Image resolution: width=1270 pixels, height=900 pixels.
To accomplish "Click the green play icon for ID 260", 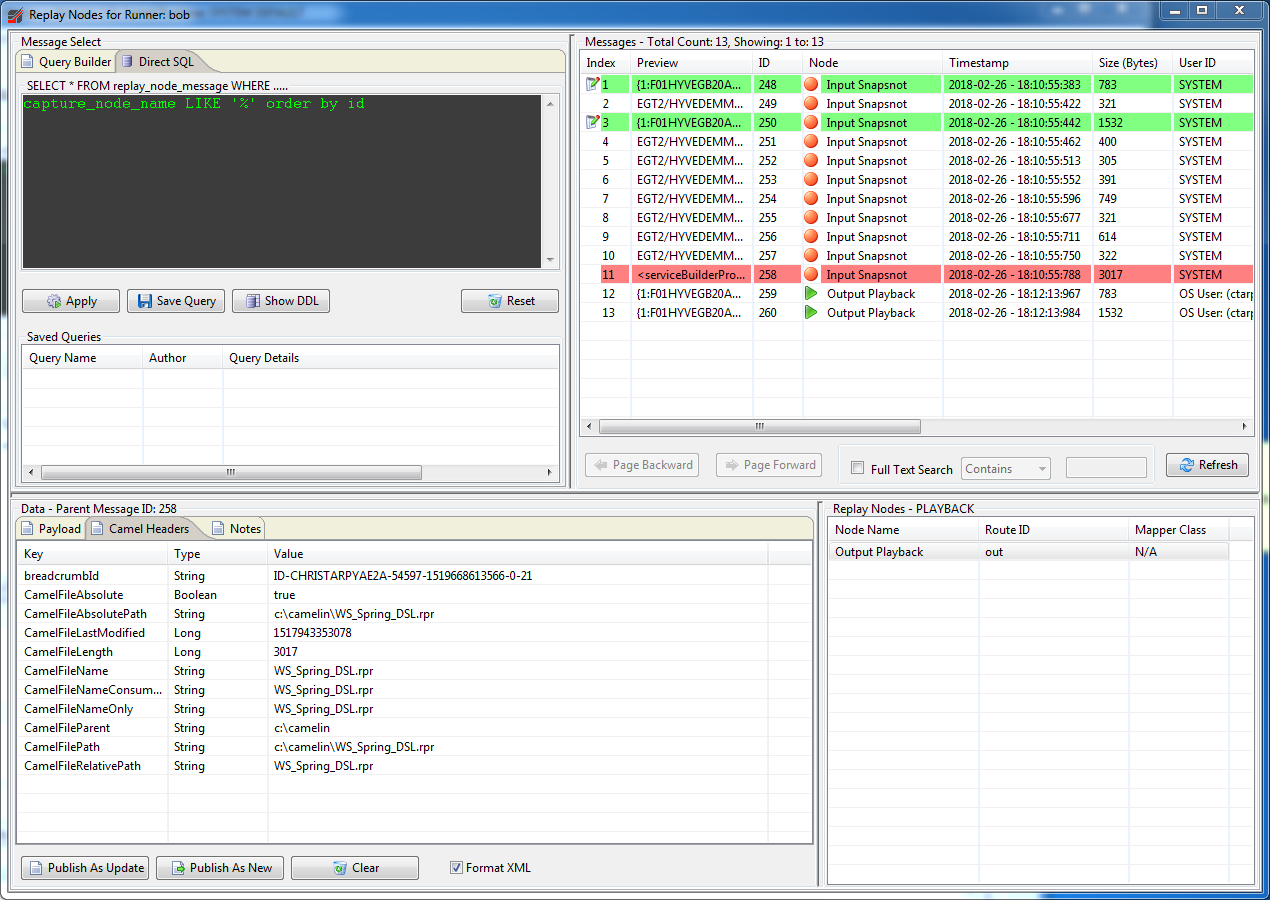I will (811, 313).
